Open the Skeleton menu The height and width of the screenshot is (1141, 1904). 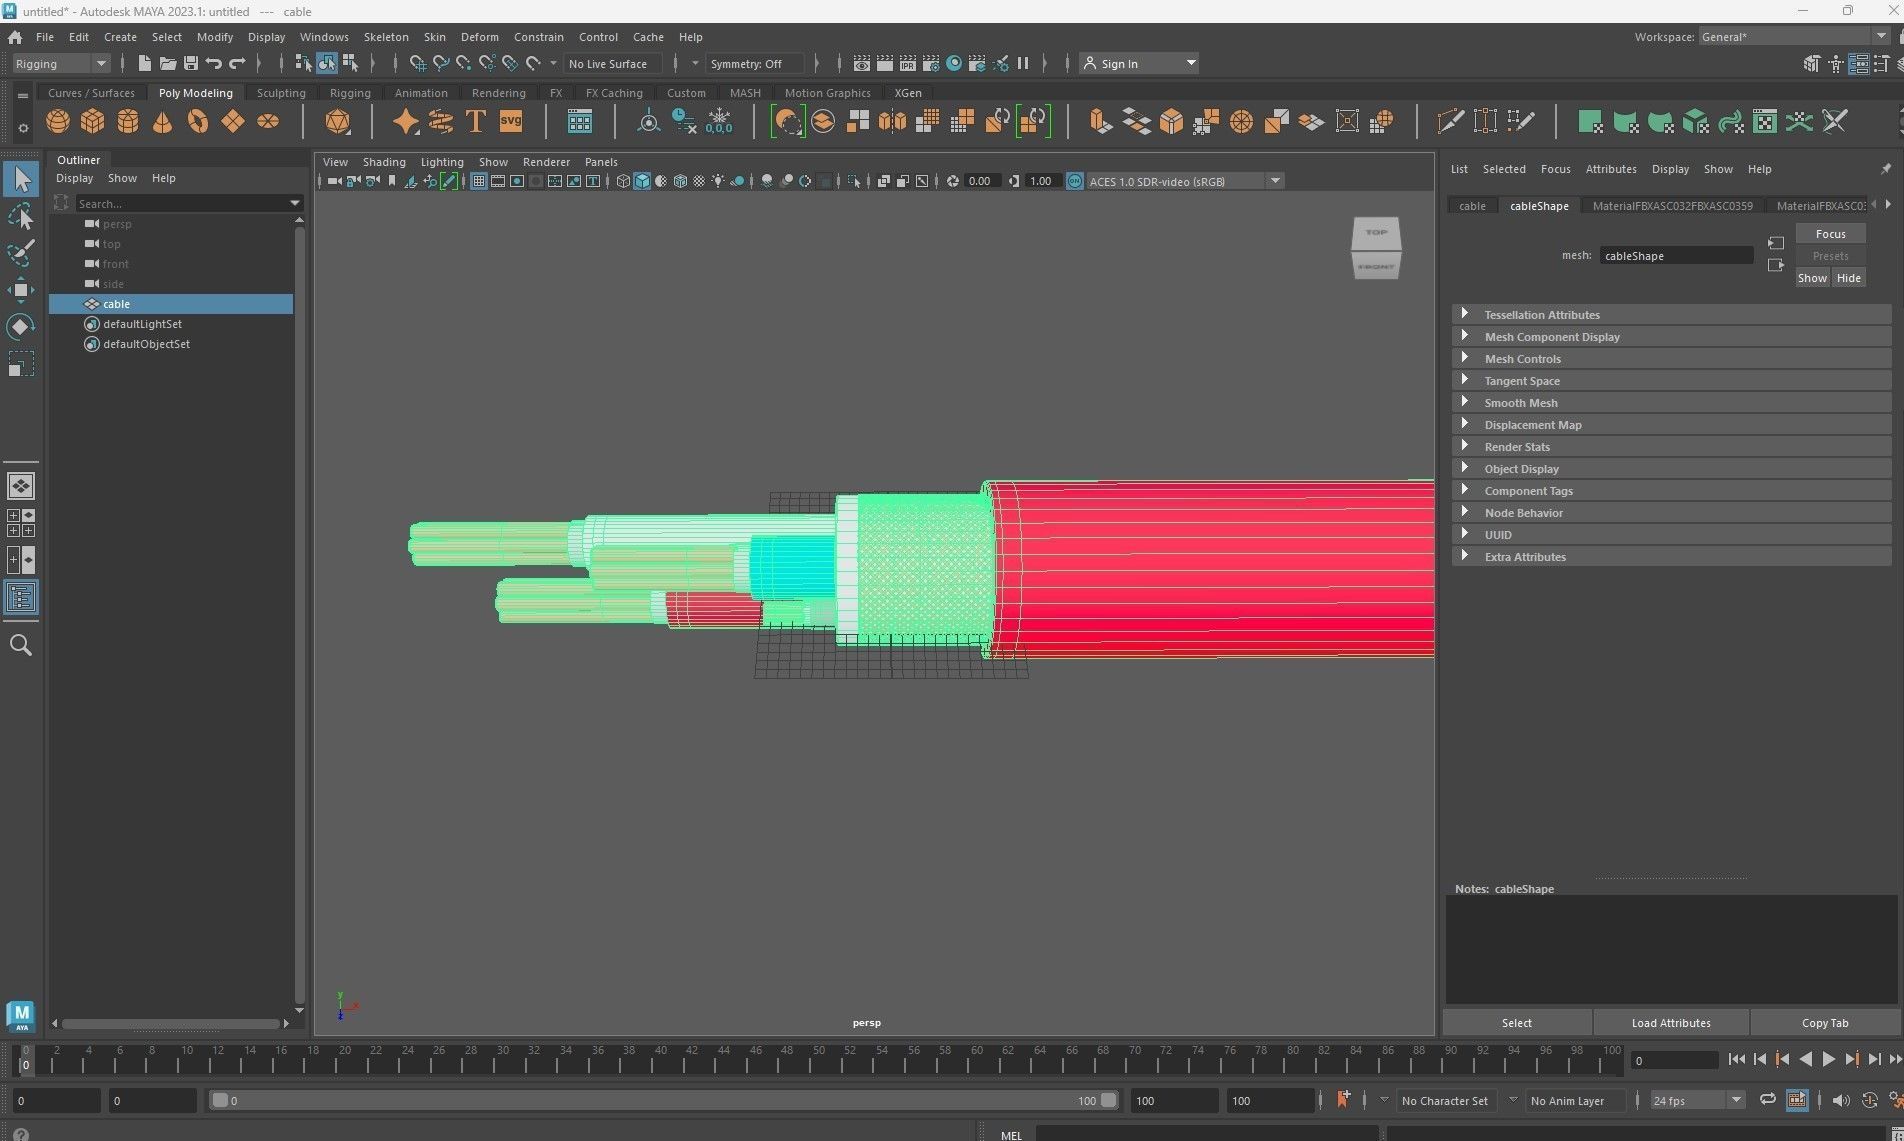[386, 37]
